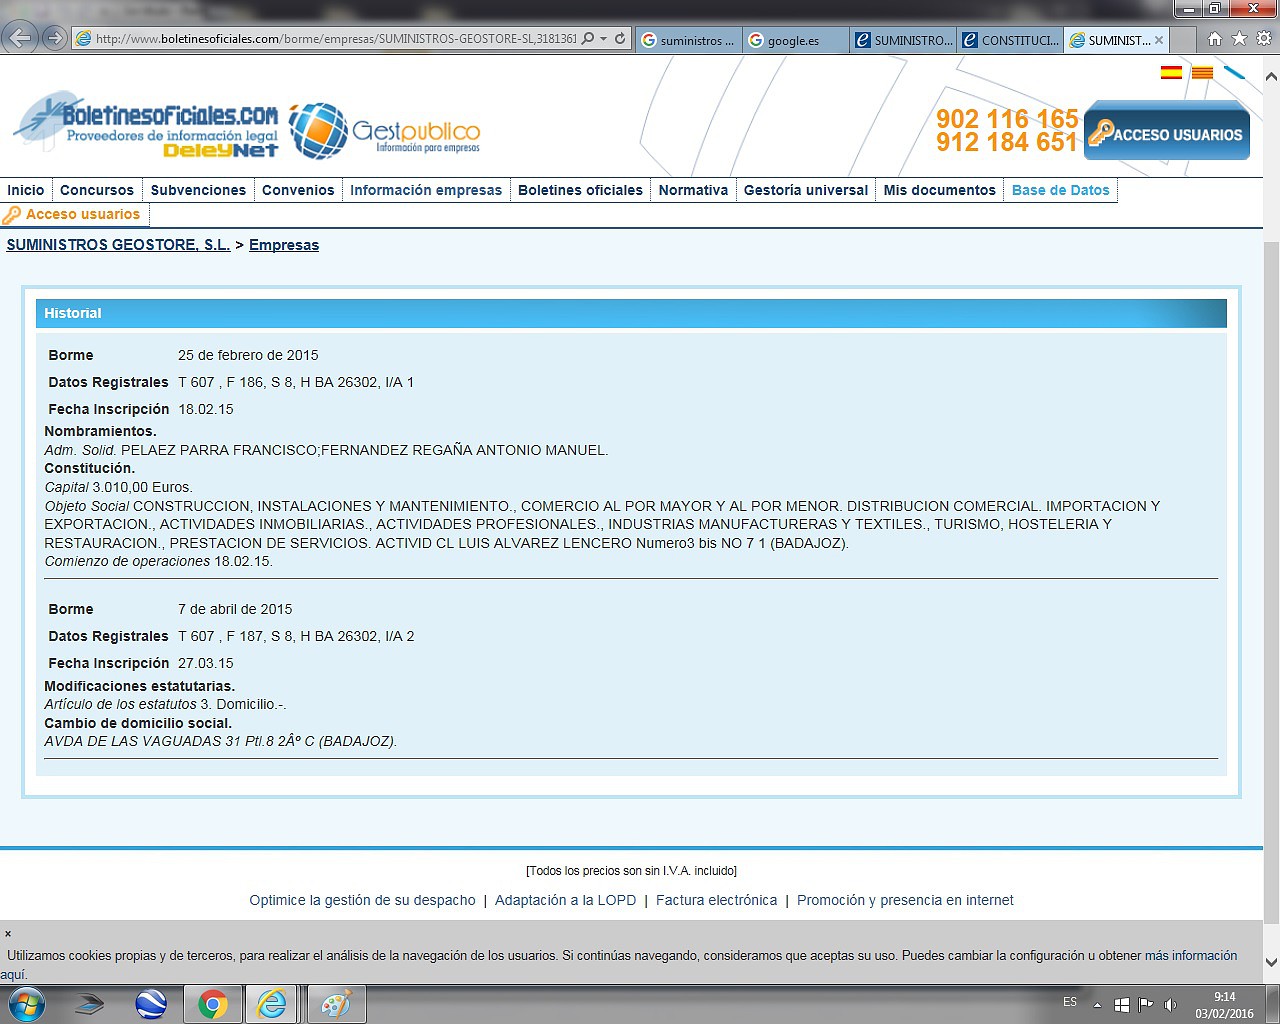This screenshot has height=1024, width=1280.
Task: Open the Inicio menu item
Action: (26, 190)
